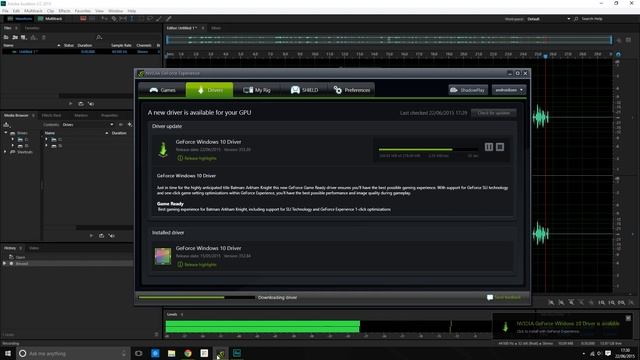Open Chrome from the taskbar
The image size is (640, 360).
(188, 353)
